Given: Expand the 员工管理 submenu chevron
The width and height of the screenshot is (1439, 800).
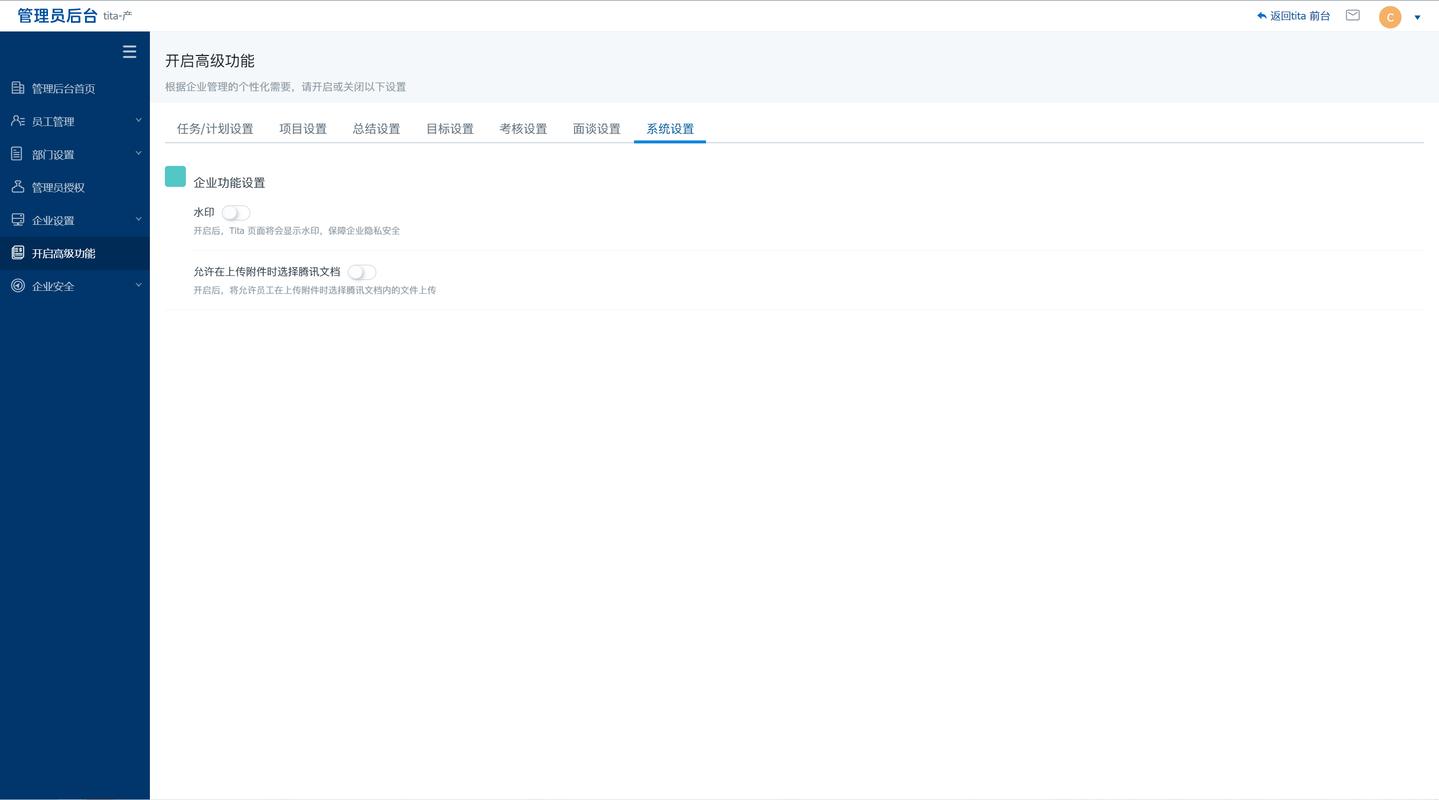Looking at the screenshot, I should (x=139, y=120).
